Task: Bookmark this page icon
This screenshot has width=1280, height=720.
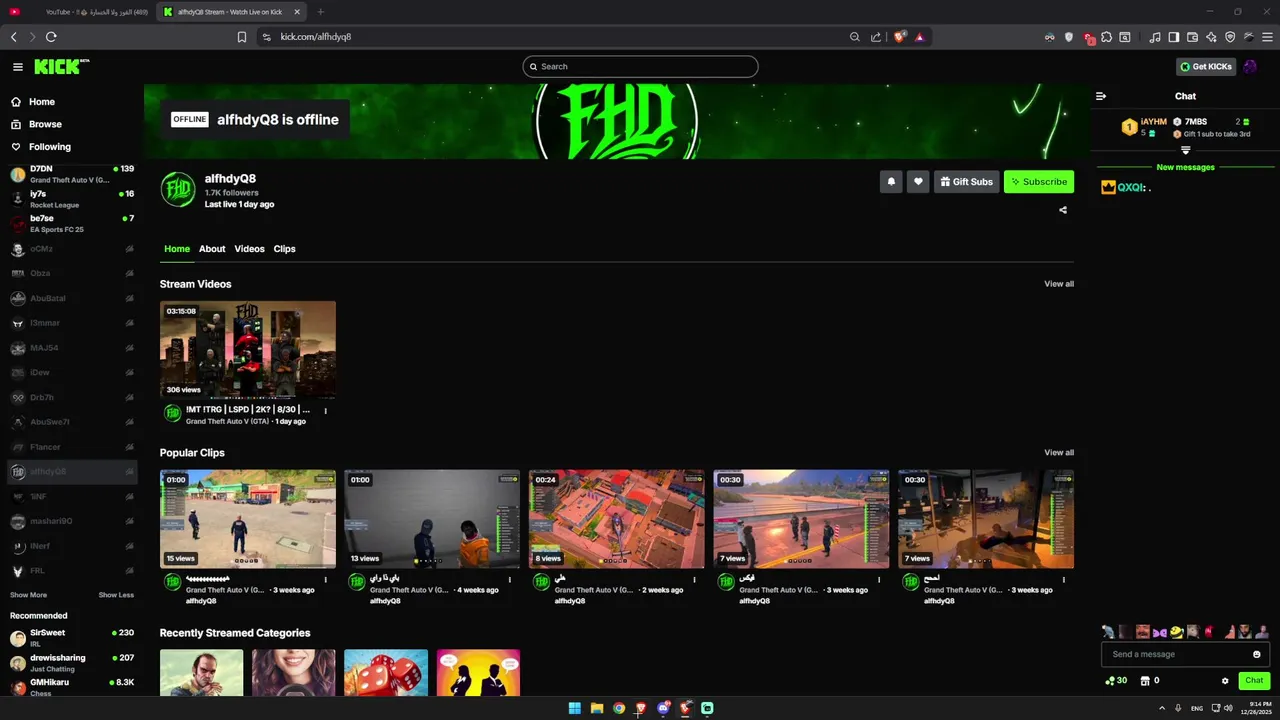Action: pos(242,37)
